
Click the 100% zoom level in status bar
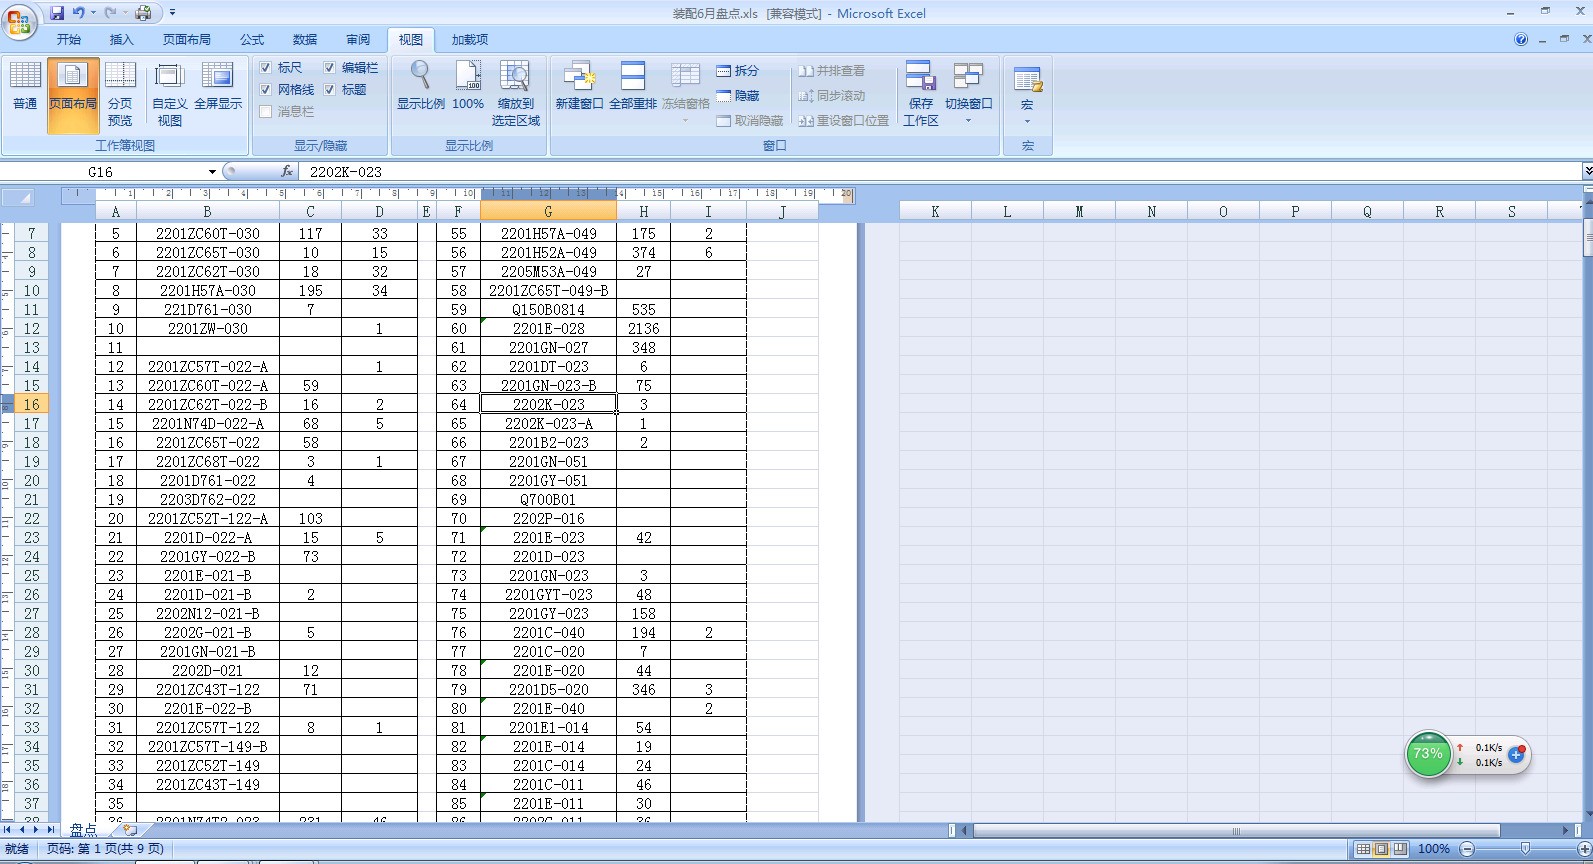(1434, 849)
